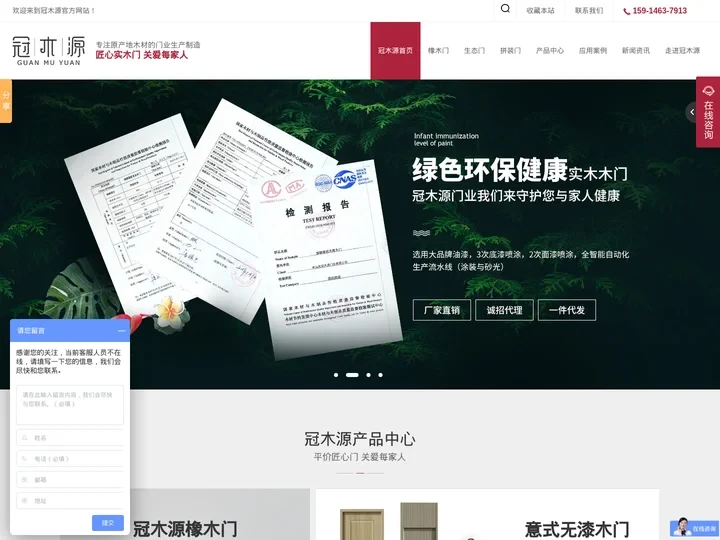720x540 pixels.
Task: Open the 产品中心 menu item
Action: click(550, 51)
